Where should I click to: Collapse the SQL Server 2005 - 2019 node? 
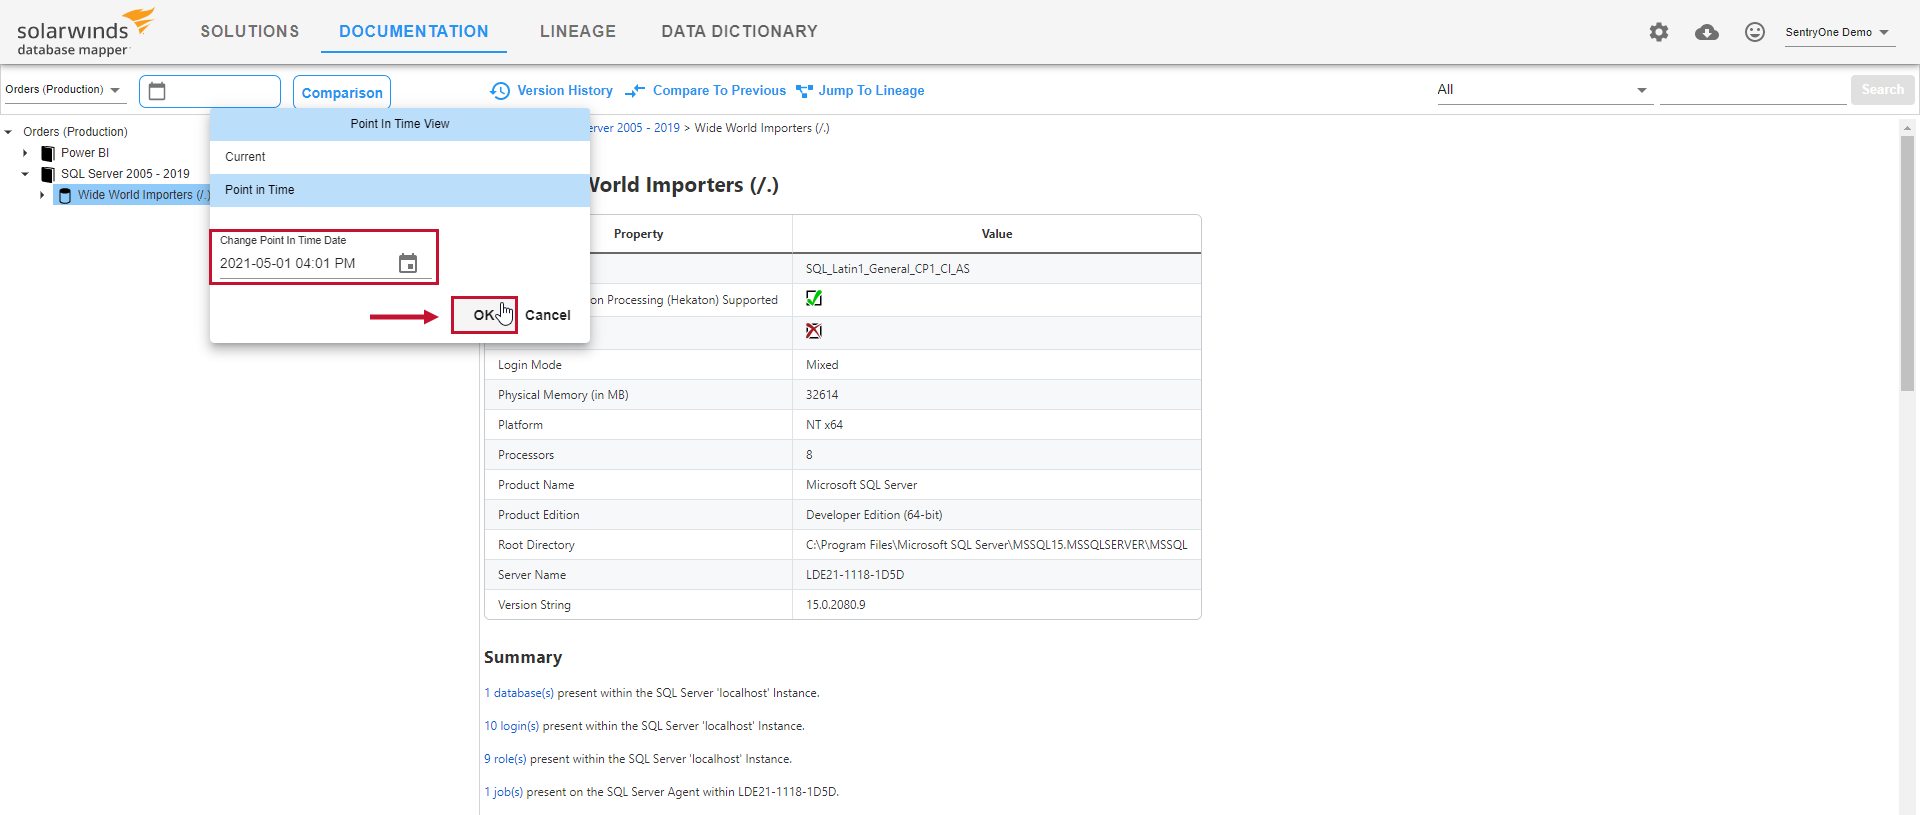point(25,174)
